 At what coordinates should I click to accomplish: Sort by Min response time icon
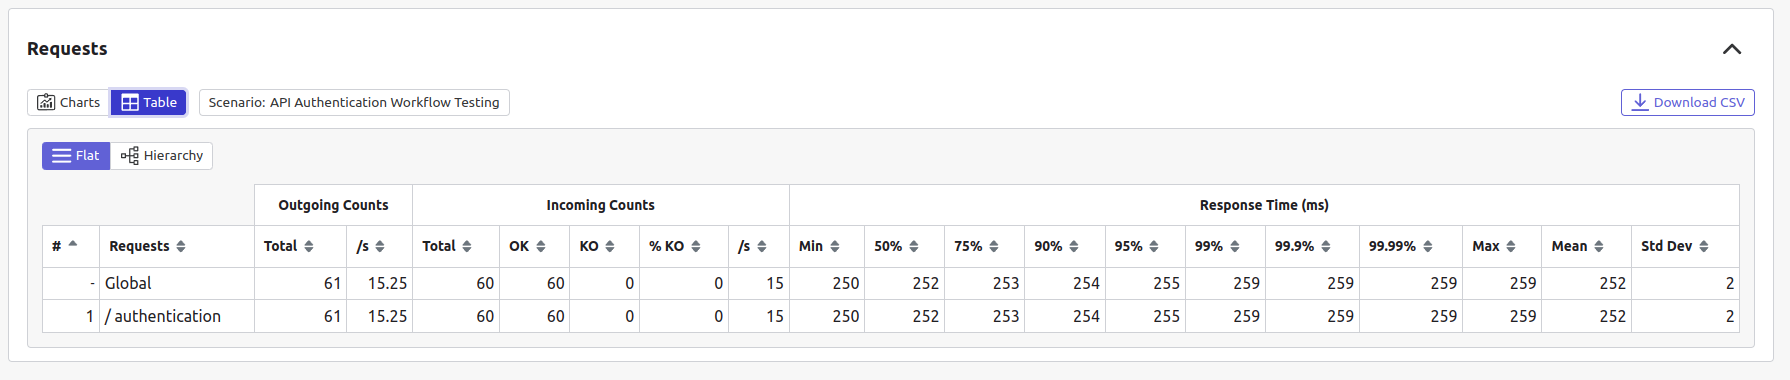point(835,246)
